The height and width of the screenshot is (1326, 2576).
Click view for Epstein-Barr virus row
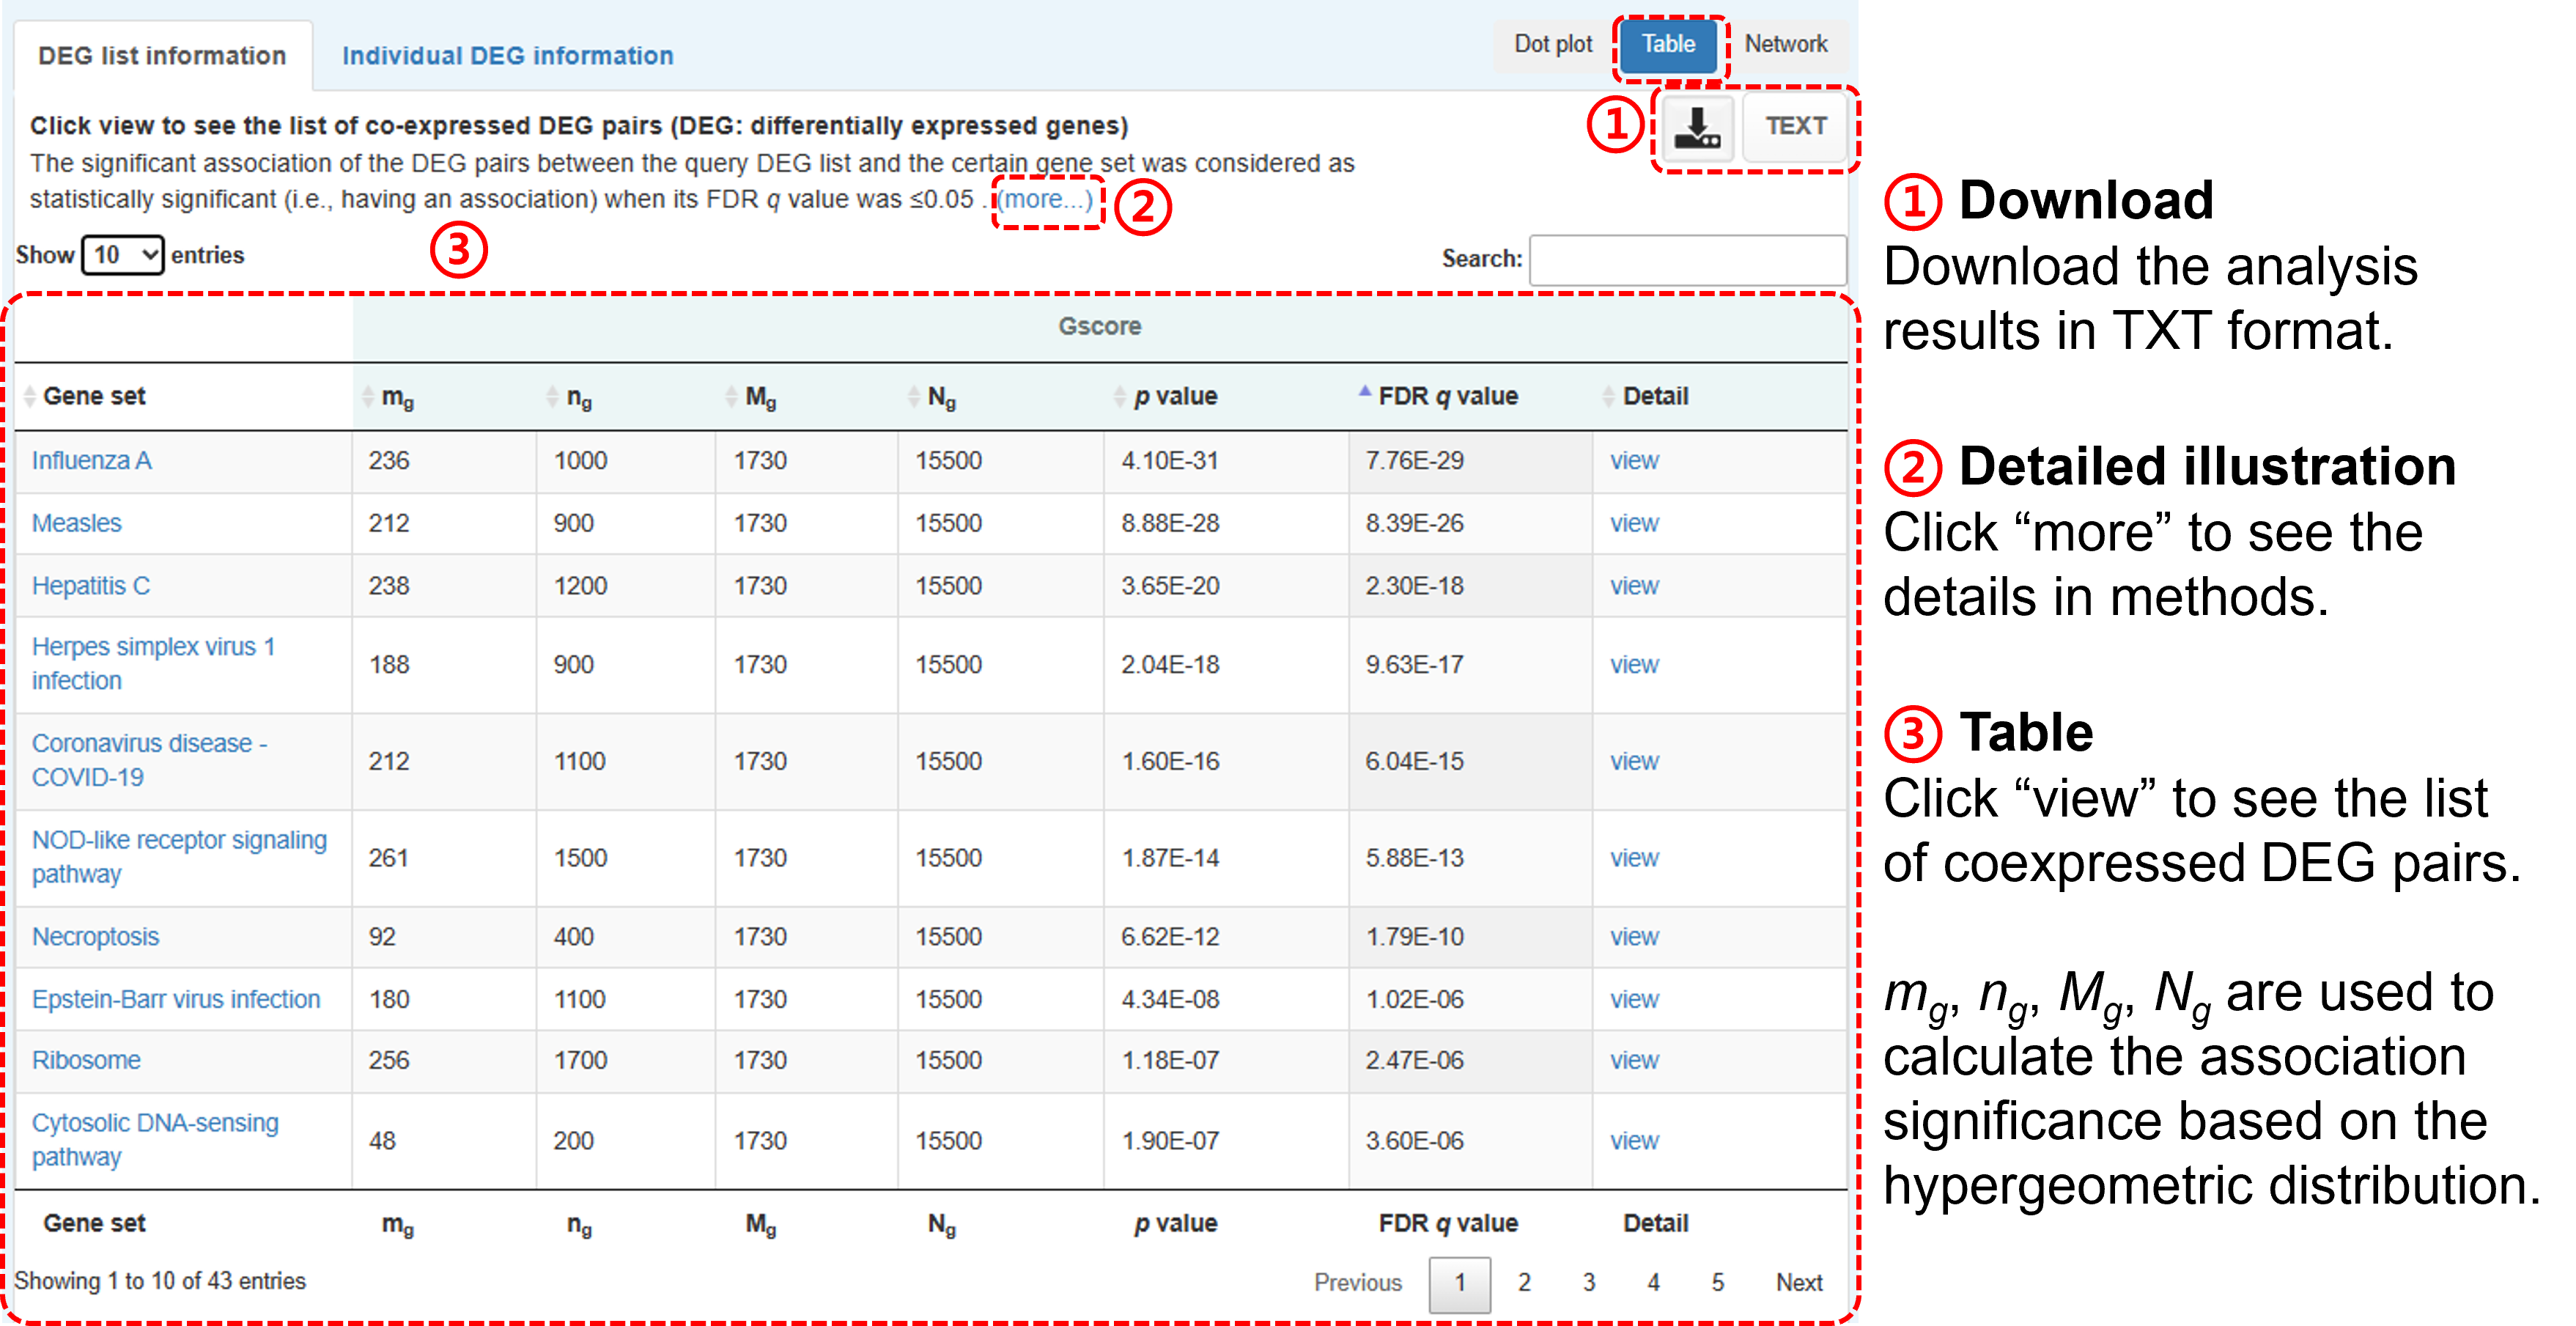[1634, 999]
